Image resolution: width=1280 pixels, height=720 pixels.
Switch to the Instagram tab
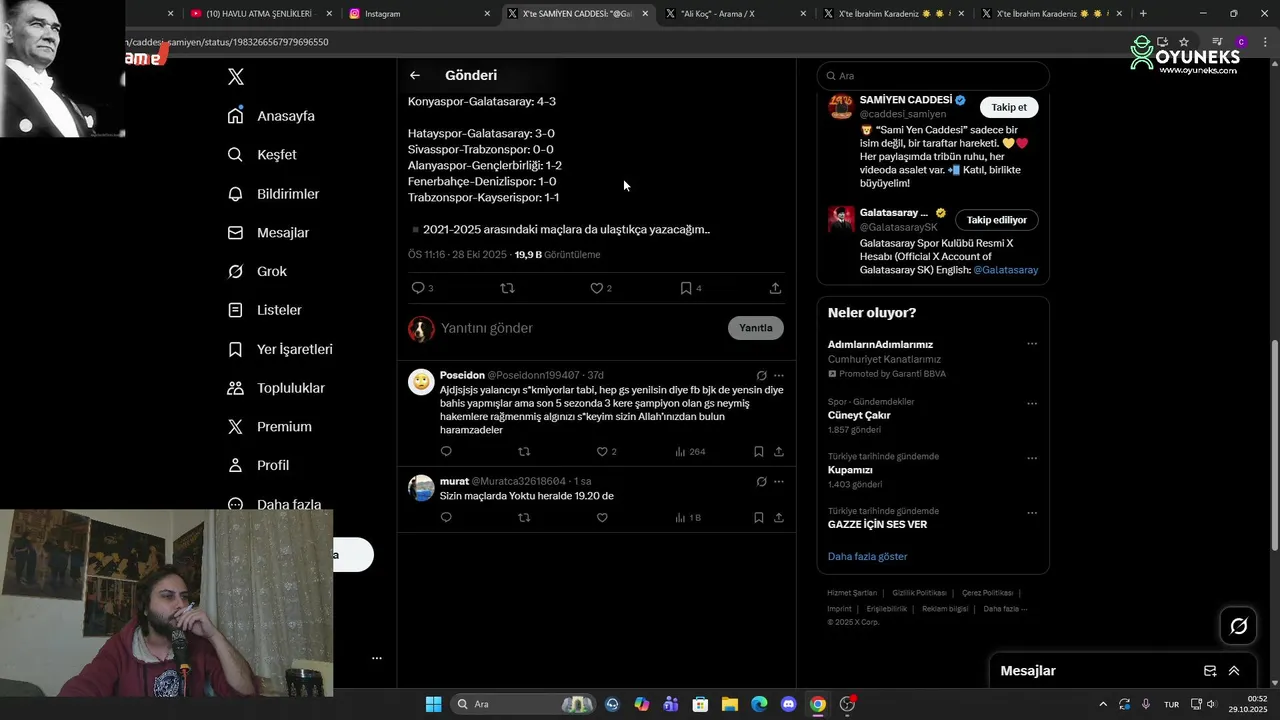420,14
